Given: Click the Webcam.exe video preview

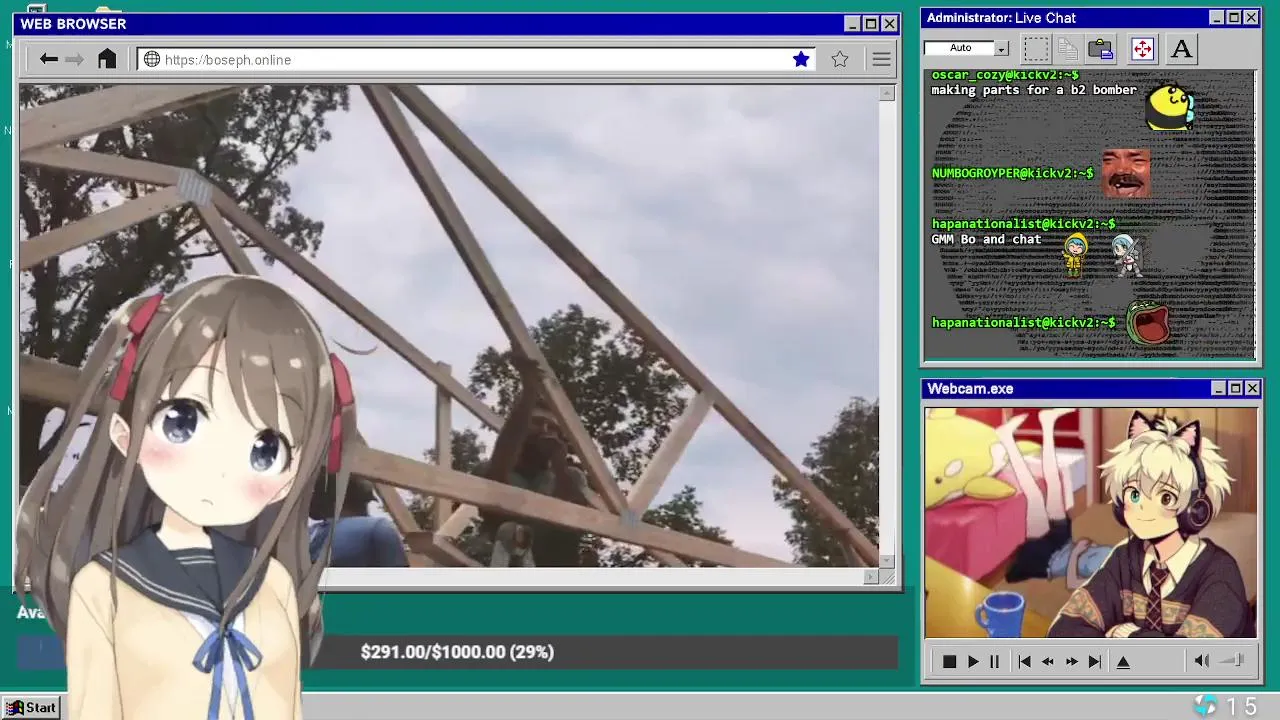Looking at the screenshot, I should tap(1091, 523).
